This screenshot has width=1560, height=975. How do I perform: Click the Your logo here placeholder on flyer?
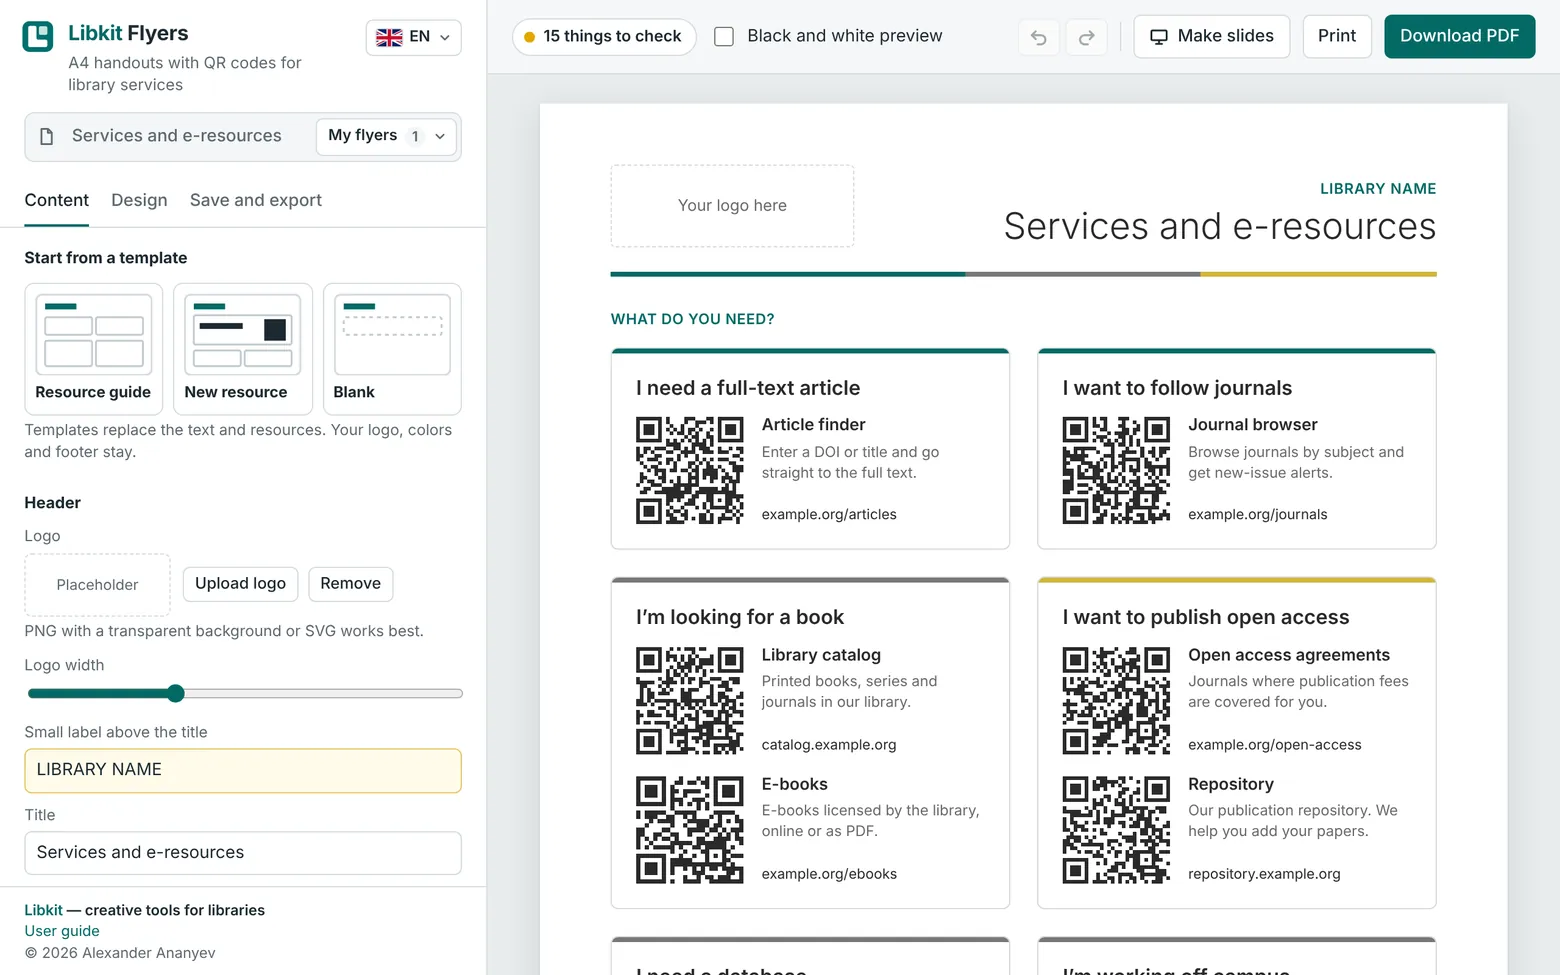click(x=732, y=206)
